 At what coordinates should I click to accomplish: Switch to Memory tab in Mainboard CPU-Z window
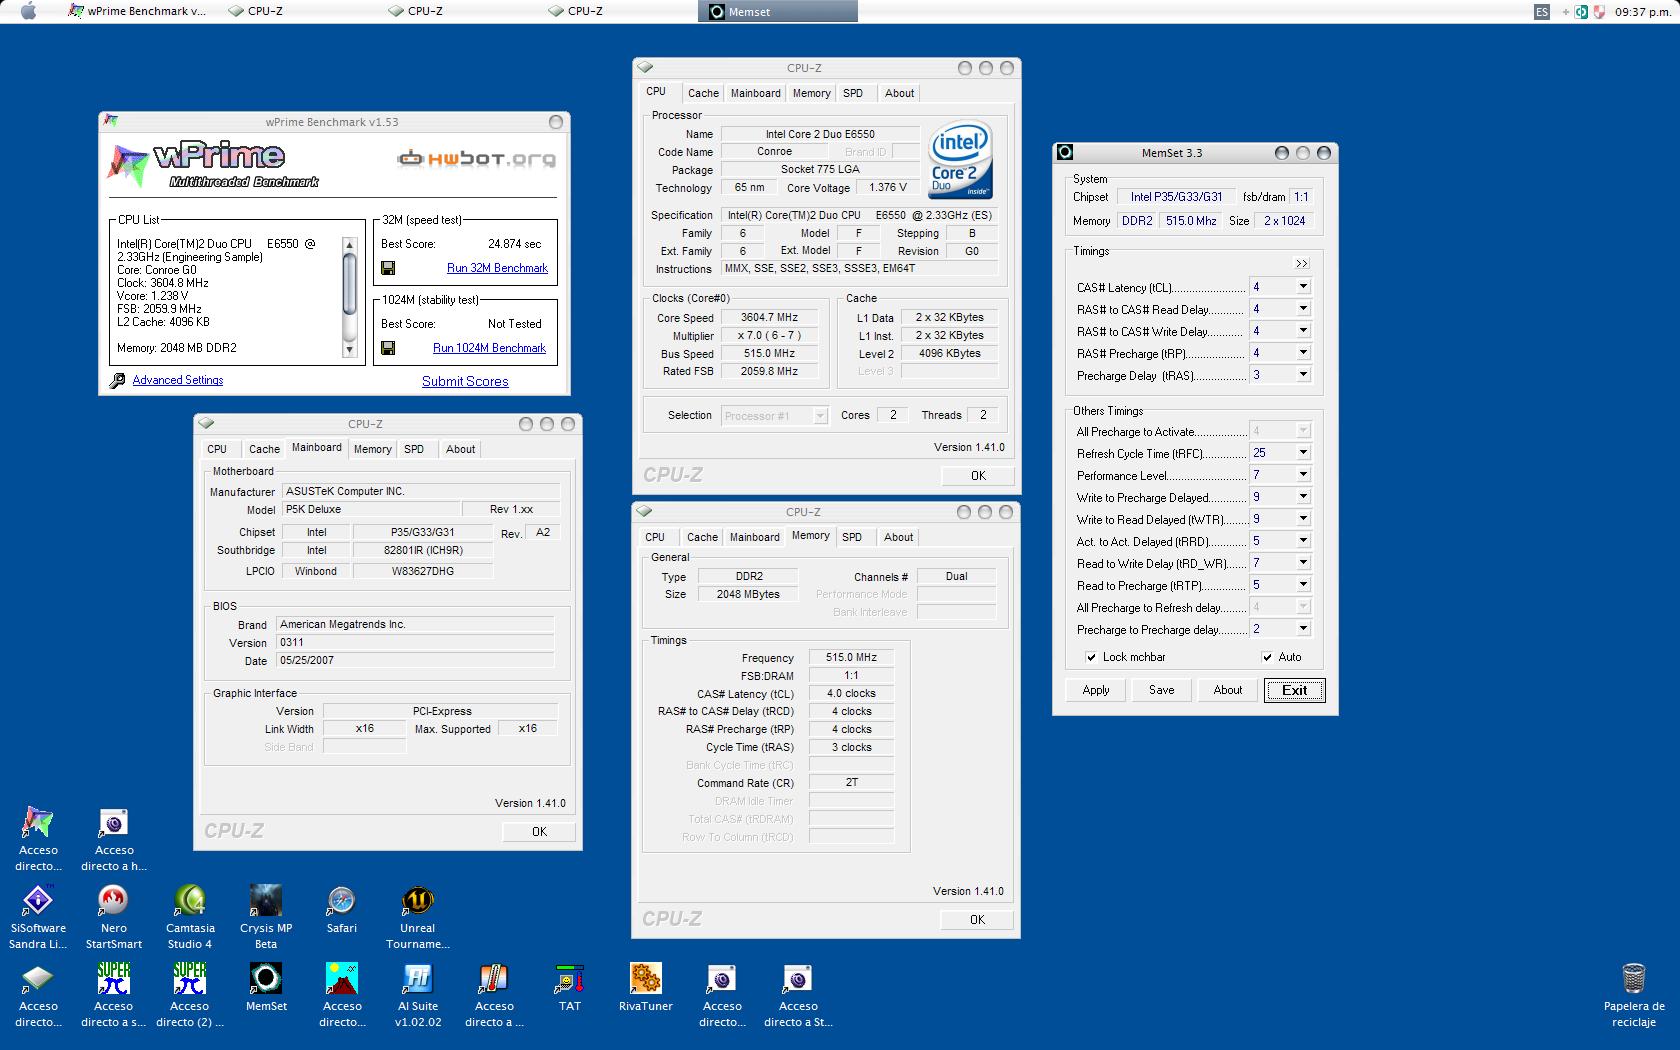click(x=372, y=449)
